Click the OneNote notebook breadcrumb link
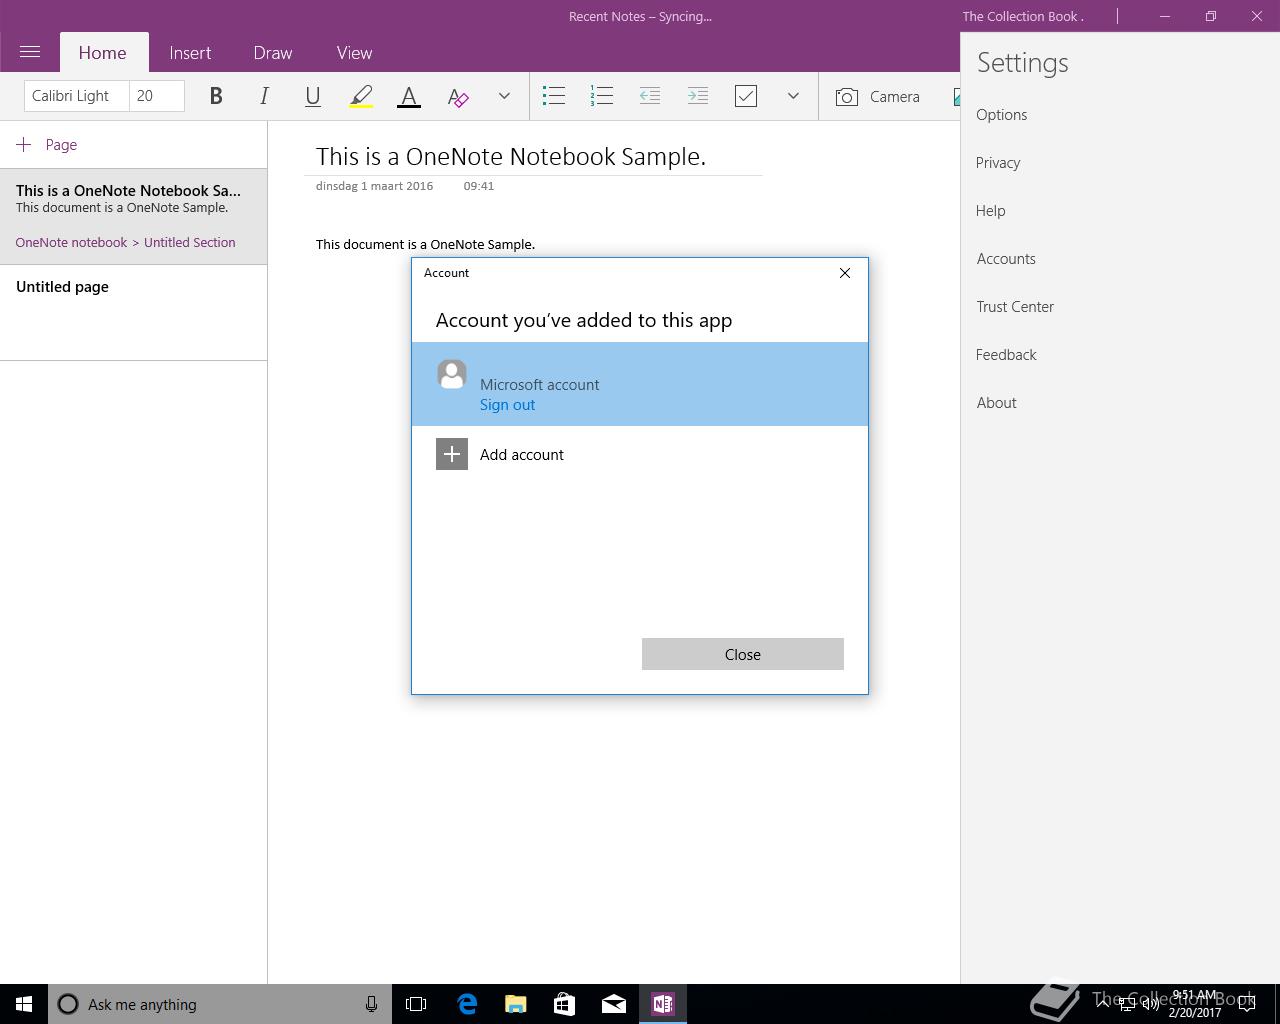The width and height of the screenshot is (1280, 1024). (x=71, y=242)
